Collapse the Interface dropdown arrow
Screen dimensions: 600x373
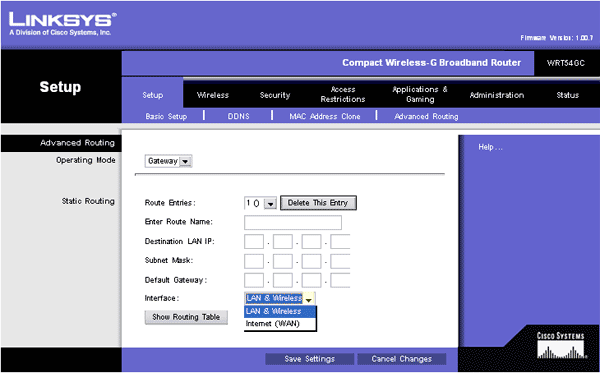click(309, 299)
